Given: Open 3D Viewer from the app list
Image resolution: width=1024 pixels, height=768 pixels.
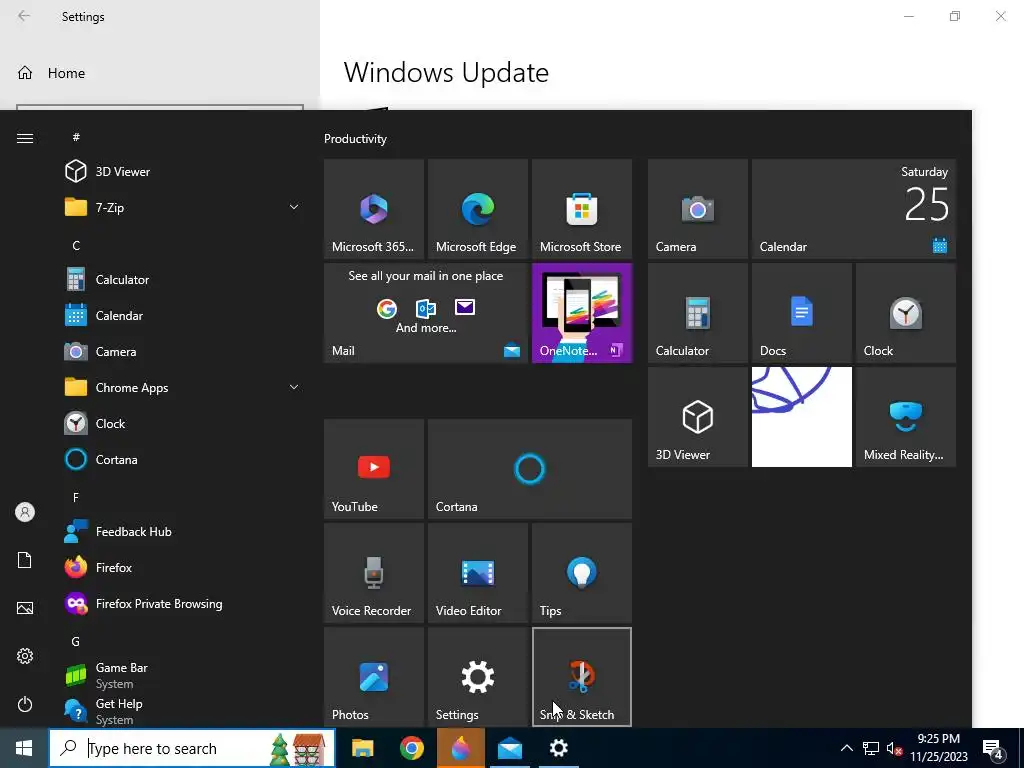Looking at the screenshot, I should click(184, 172).
